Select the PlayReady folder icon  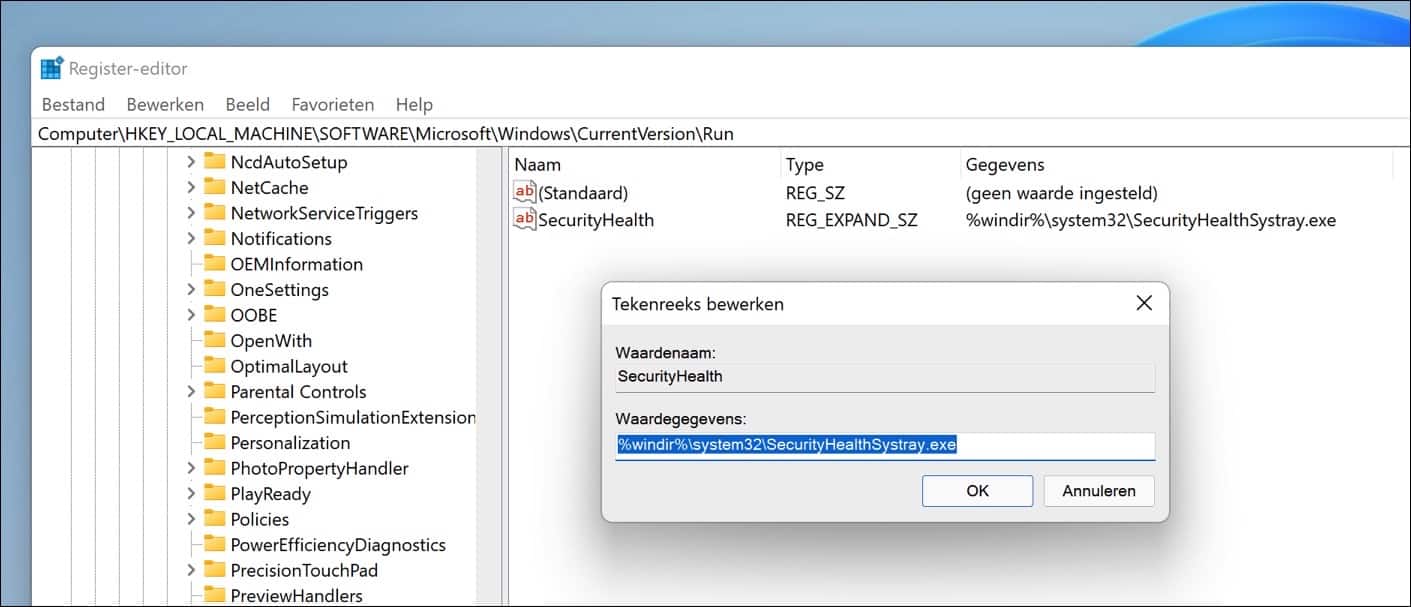coord(216,493)
